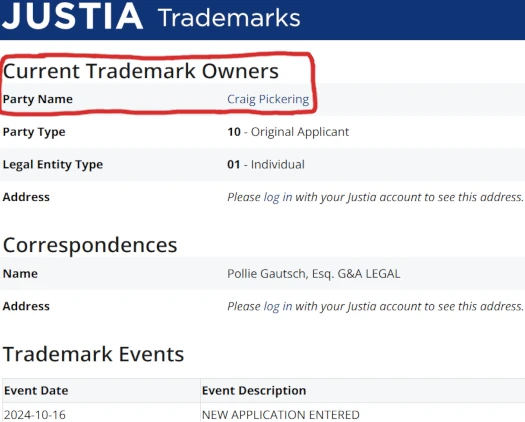Click the '10 - Original Applicant' party type value
This screenshot has width=525, height=422.
click(288, 132)
